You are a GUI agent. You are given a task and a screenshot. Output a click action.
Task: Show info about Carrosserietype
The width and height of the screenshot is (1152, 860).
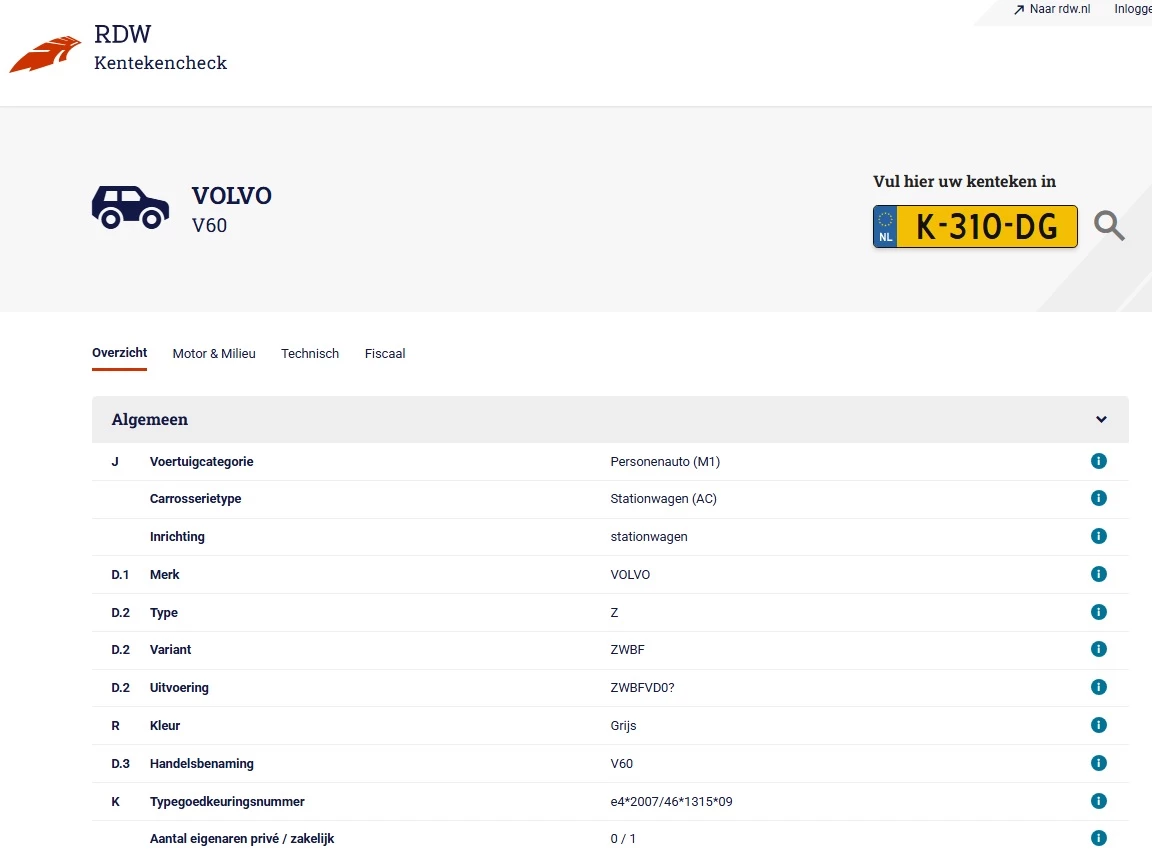(x=1098, y=498)
